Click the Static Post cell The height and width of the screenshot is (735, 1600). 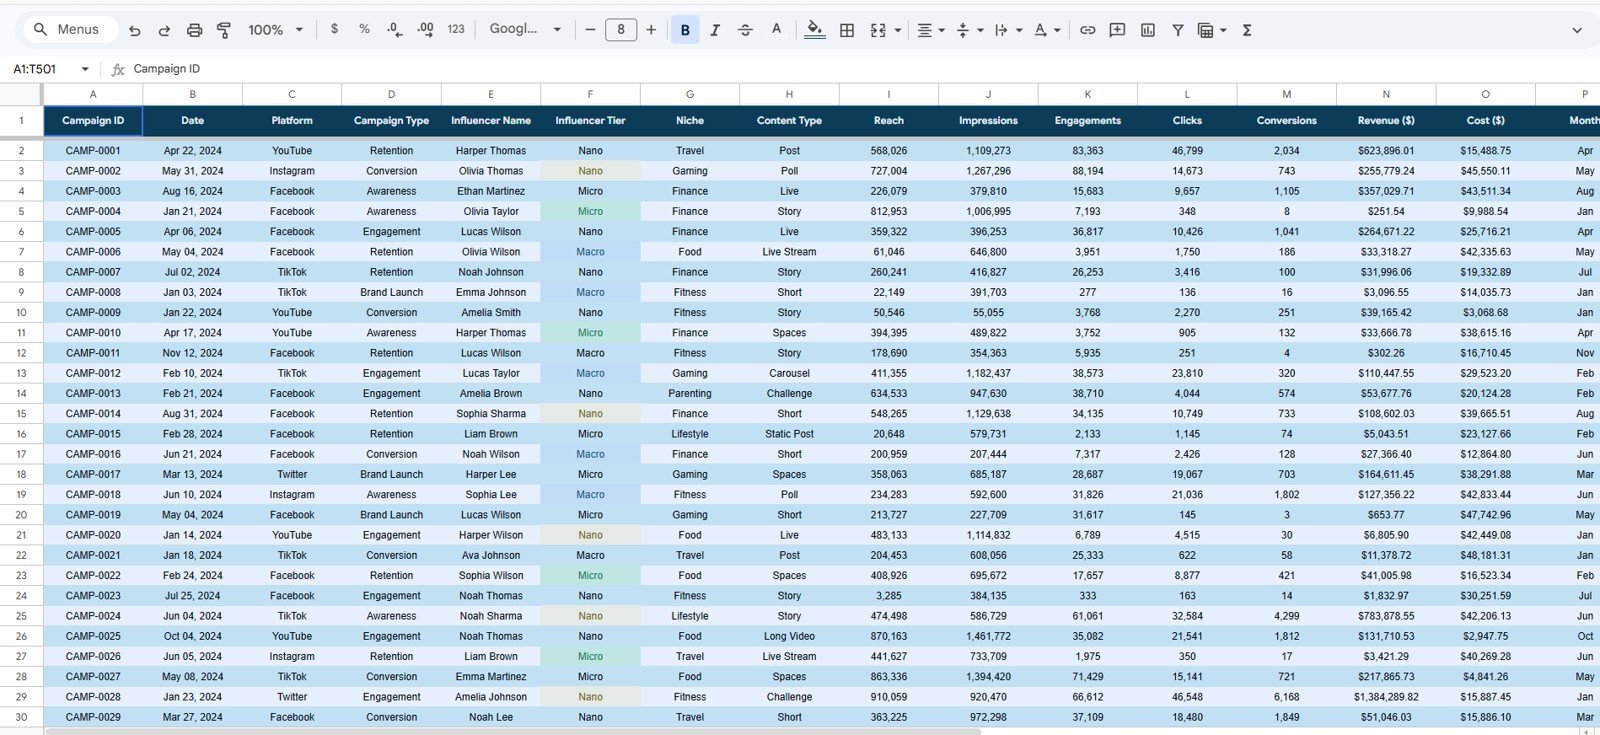click(x=789, y=434)
